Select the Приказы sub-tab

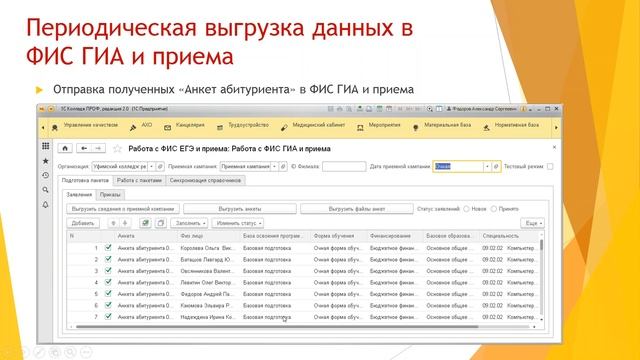click(110, 195)
